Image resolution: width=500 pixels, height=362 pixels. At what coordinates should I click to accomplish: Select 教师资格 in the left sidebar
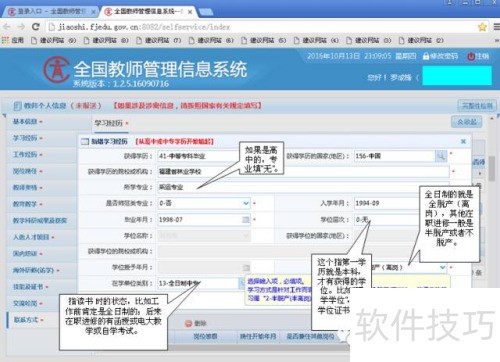[x=27, y=187]
